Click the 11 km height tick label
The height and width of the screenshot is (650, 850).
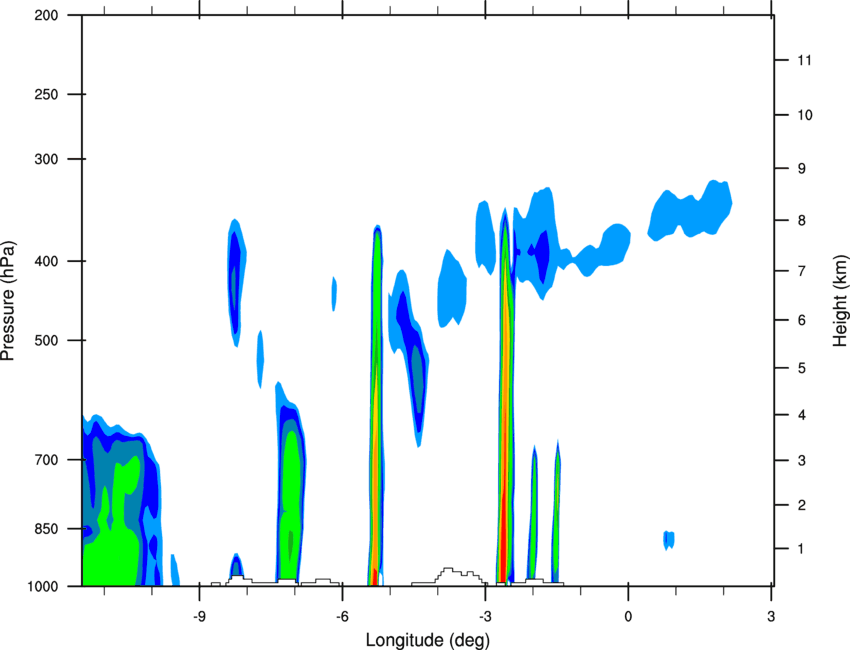click(805, 60)
